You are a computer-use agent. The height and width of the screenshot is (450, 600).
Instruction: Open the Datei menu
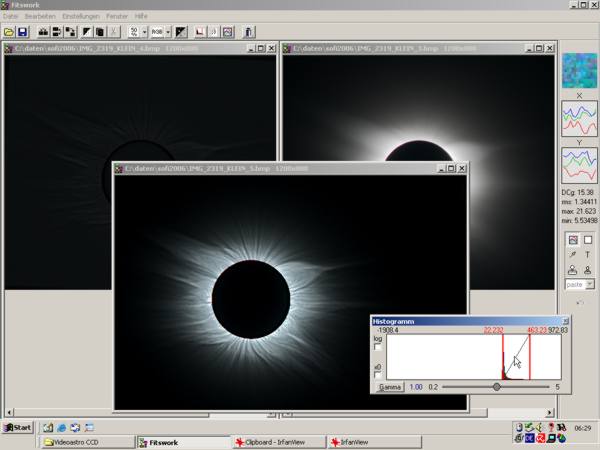click(10, 16)
